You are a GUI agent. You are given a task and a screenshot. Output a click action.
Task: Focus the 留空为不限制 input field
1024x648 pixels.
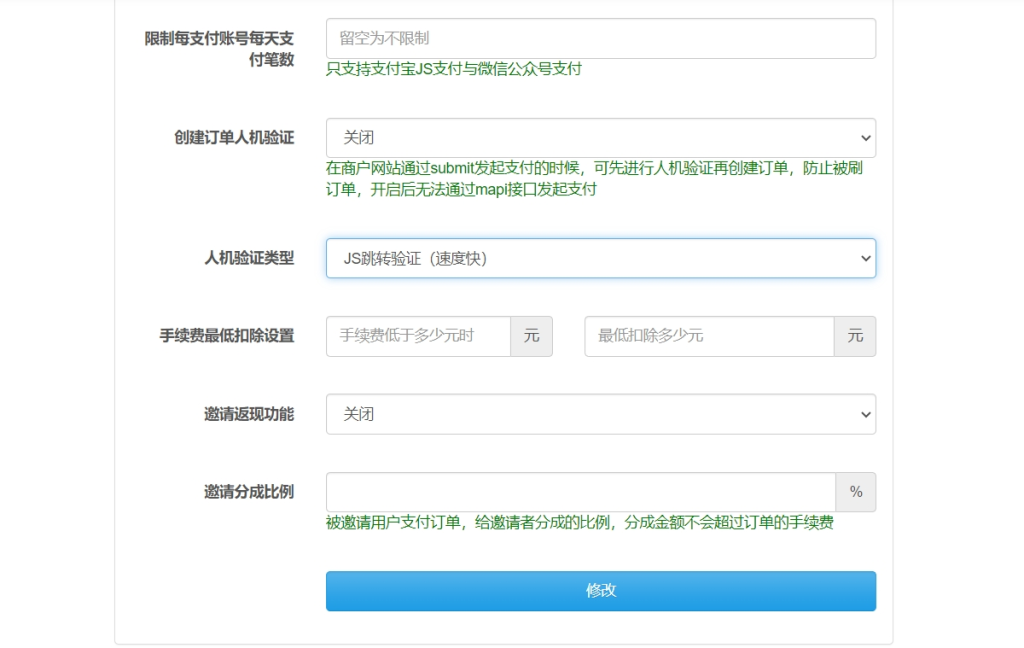[x=600, y=38]
